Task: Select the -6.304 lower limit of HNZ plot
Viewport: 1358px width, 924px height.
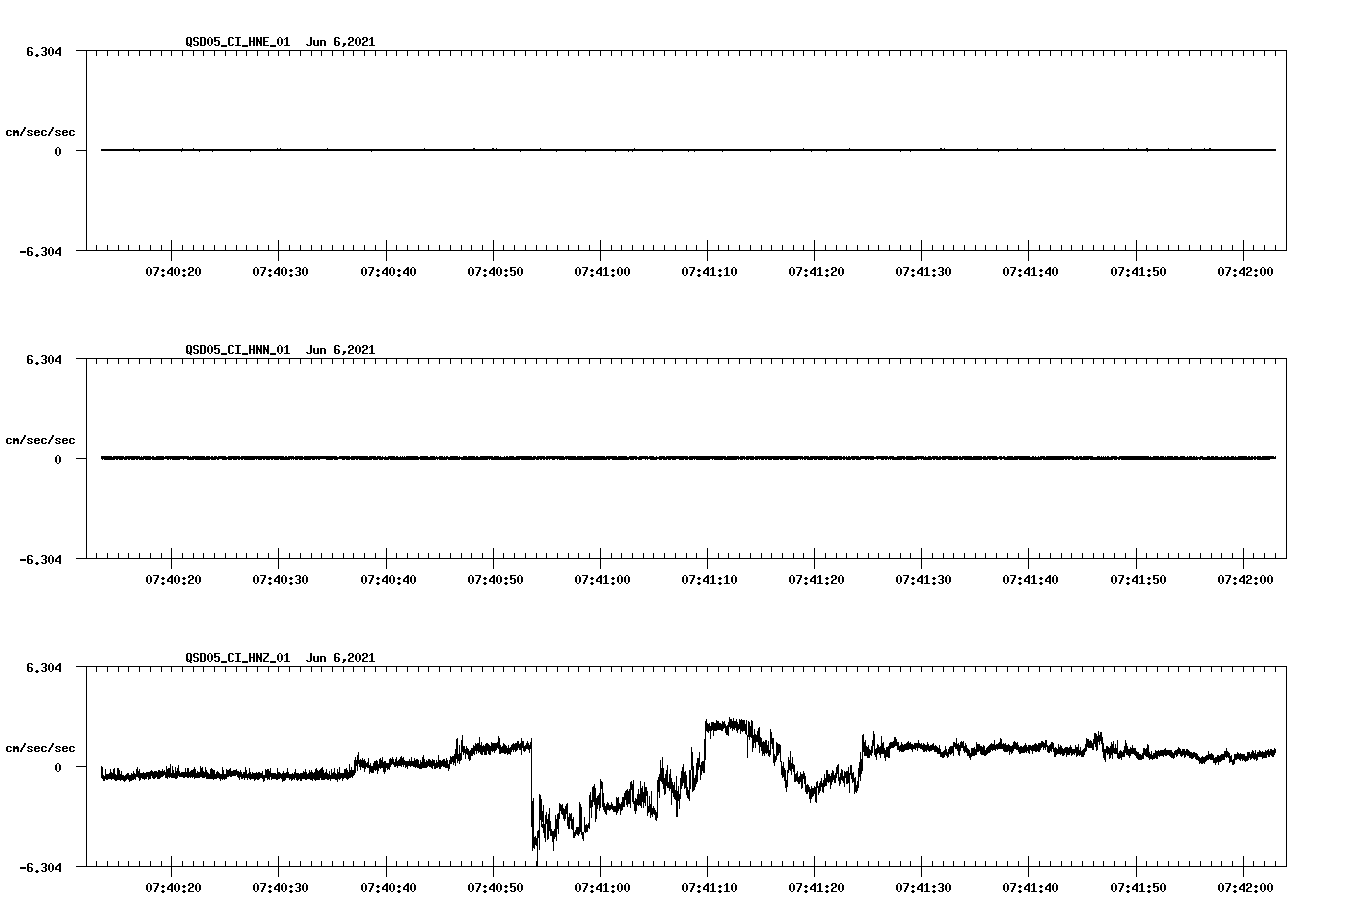Action: 40,868
